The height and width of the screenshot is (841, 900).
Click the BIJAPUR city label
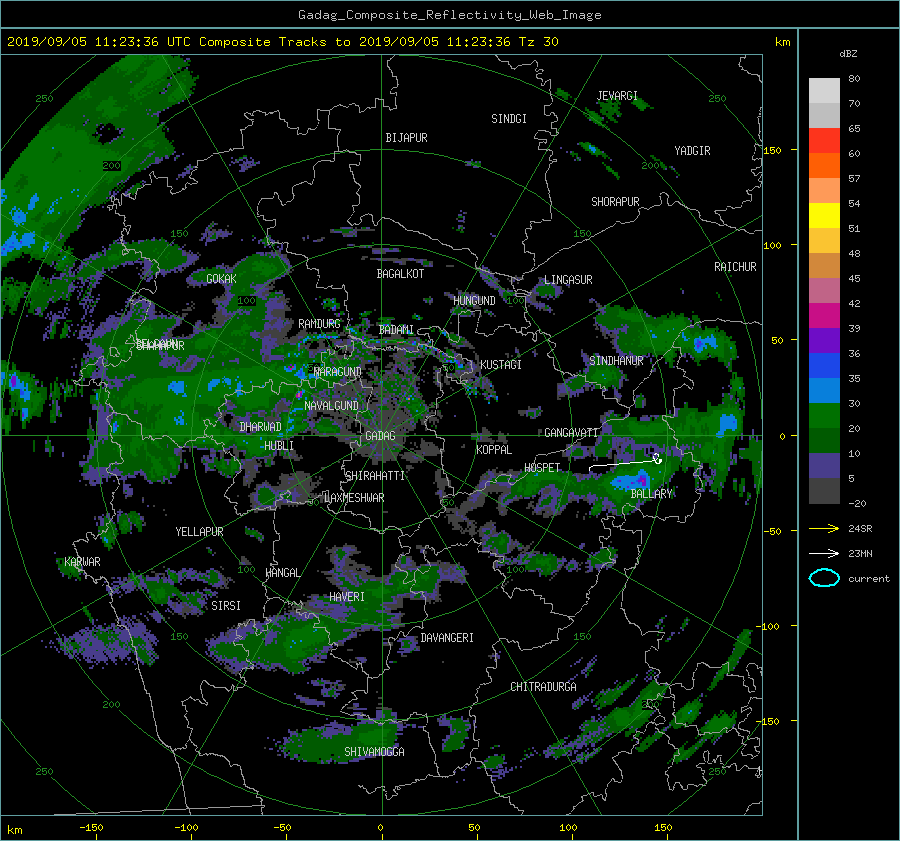pyautogui.click(x=406, y=138)
